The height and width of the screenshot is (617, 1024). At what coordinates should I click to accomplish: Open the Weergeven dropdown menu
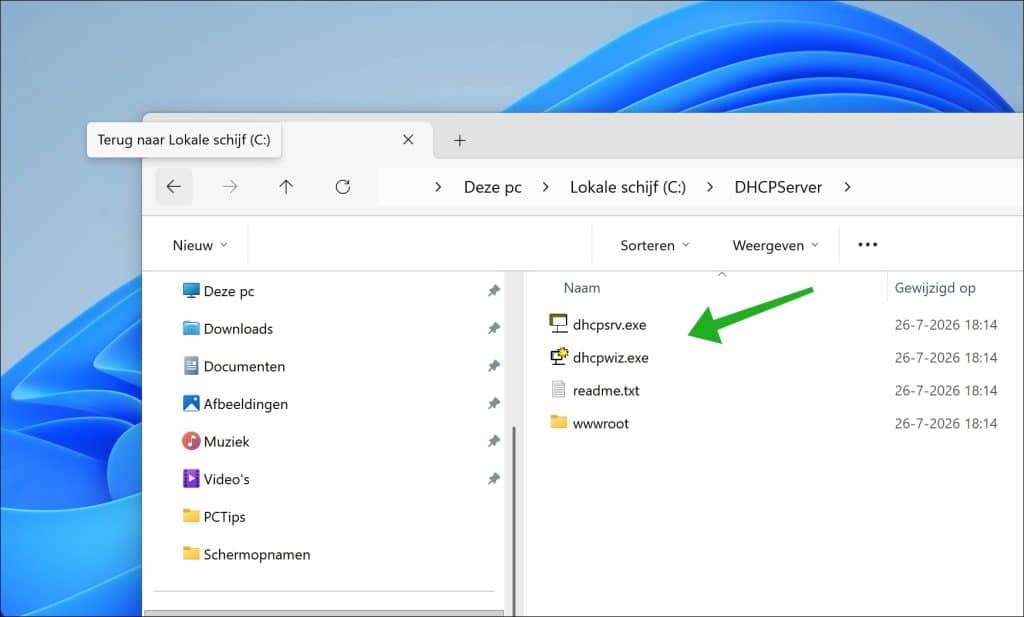click(775, 245)
